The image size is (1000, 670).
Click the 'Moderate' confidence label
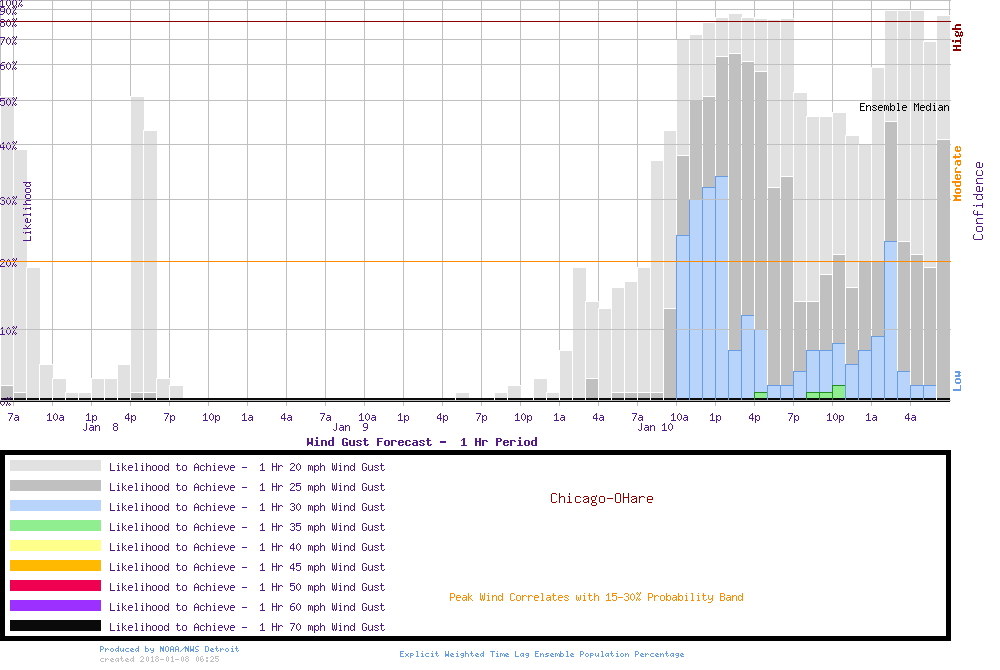958,174
